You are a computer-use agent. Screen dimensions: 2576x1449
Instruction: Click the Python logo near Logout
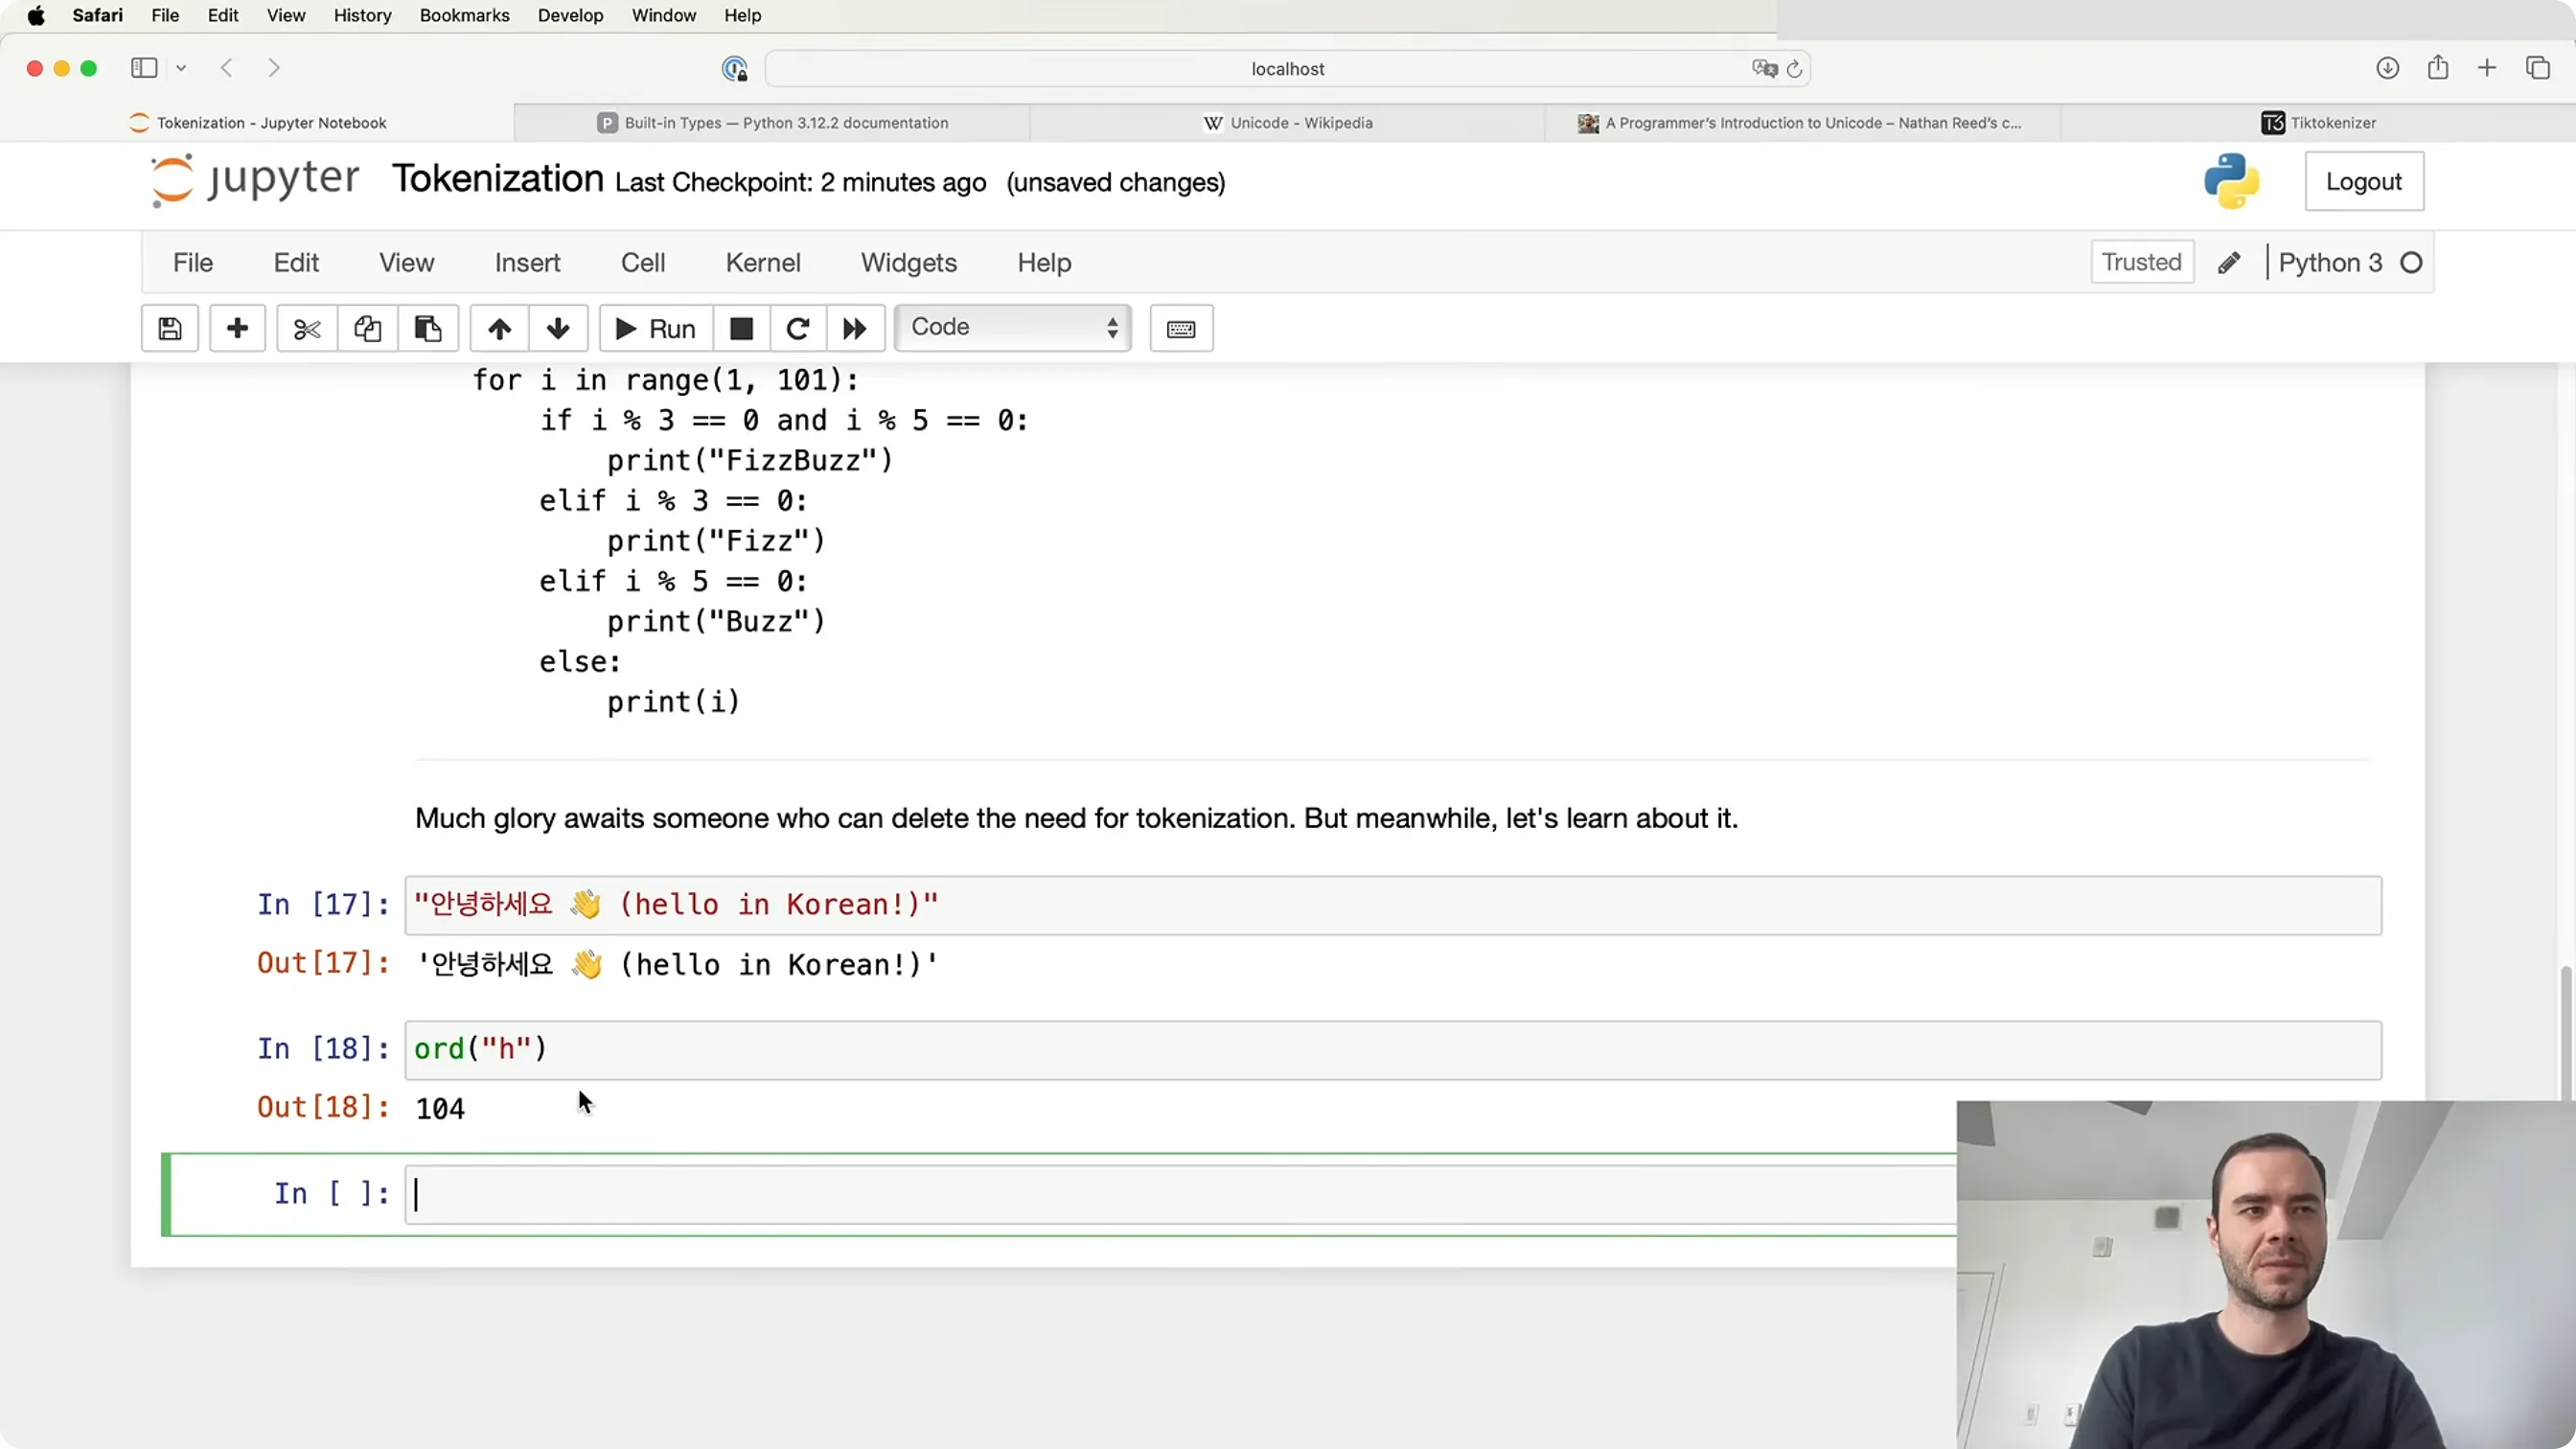(2232, 181)
